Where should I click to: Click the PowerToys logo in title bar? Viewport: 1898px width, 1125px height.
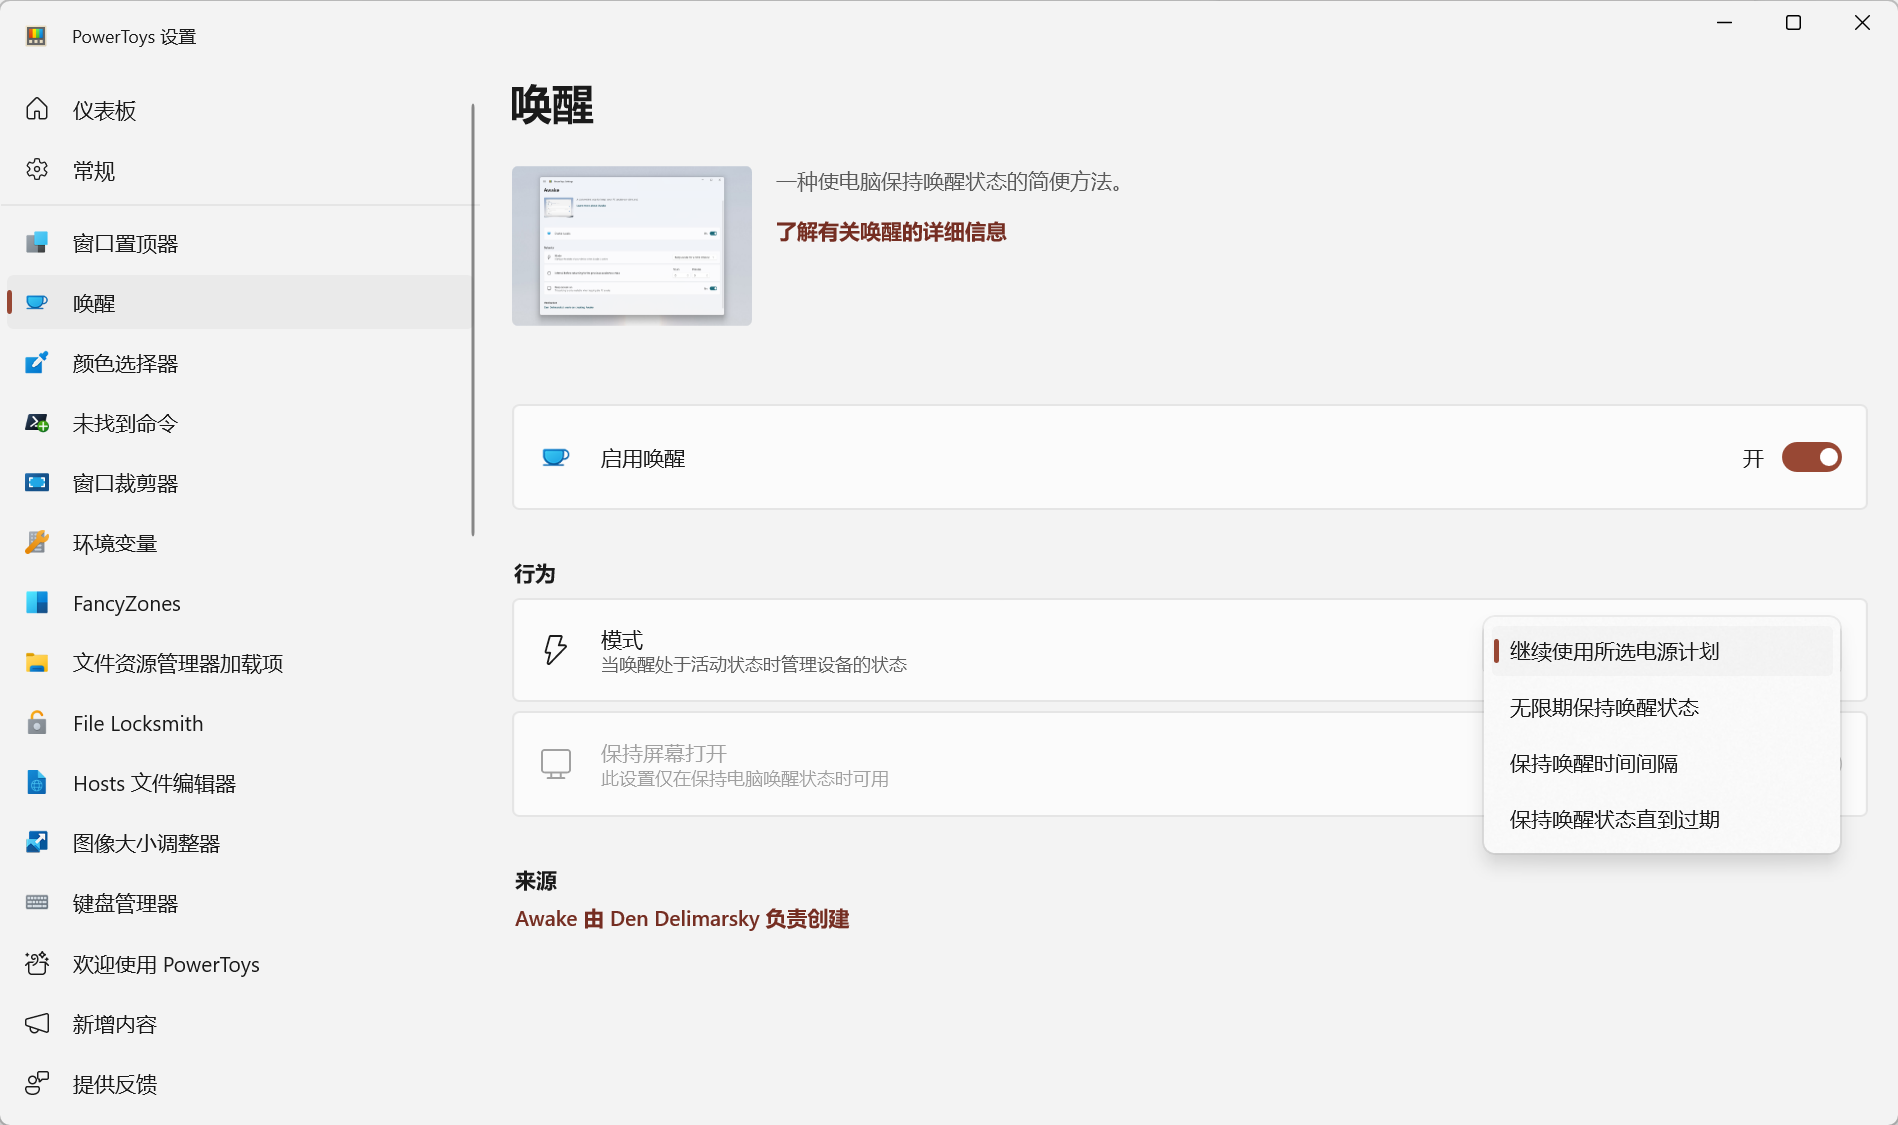[x=36, y=36]
